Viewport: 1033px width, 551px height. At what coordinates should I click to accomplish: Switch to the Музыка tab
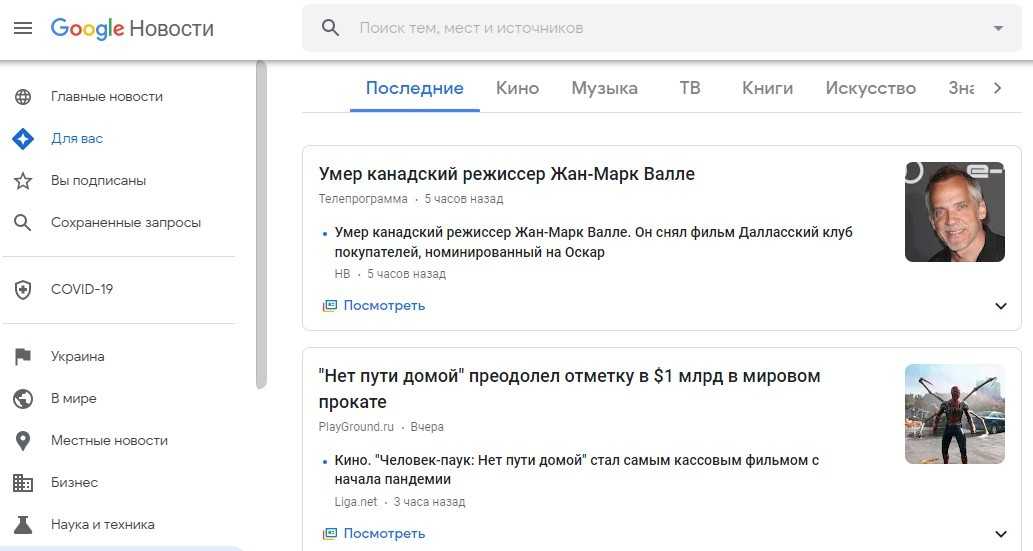(x=604, y=88)
